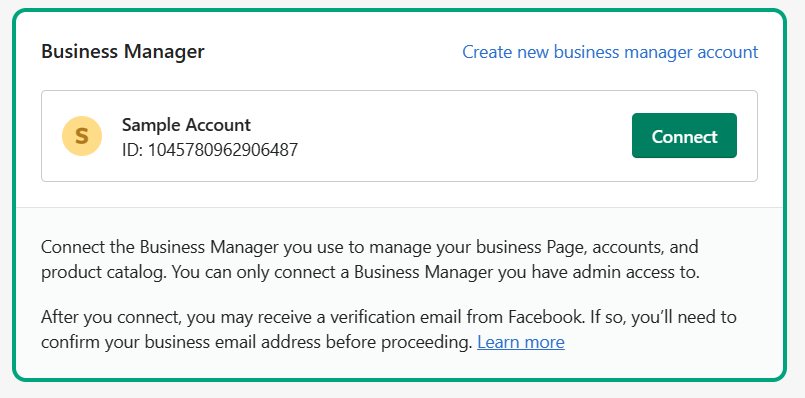Click the account ID number 1045780962906487
This screenshot has width=805, height=398.
click(x=223, y=150)
